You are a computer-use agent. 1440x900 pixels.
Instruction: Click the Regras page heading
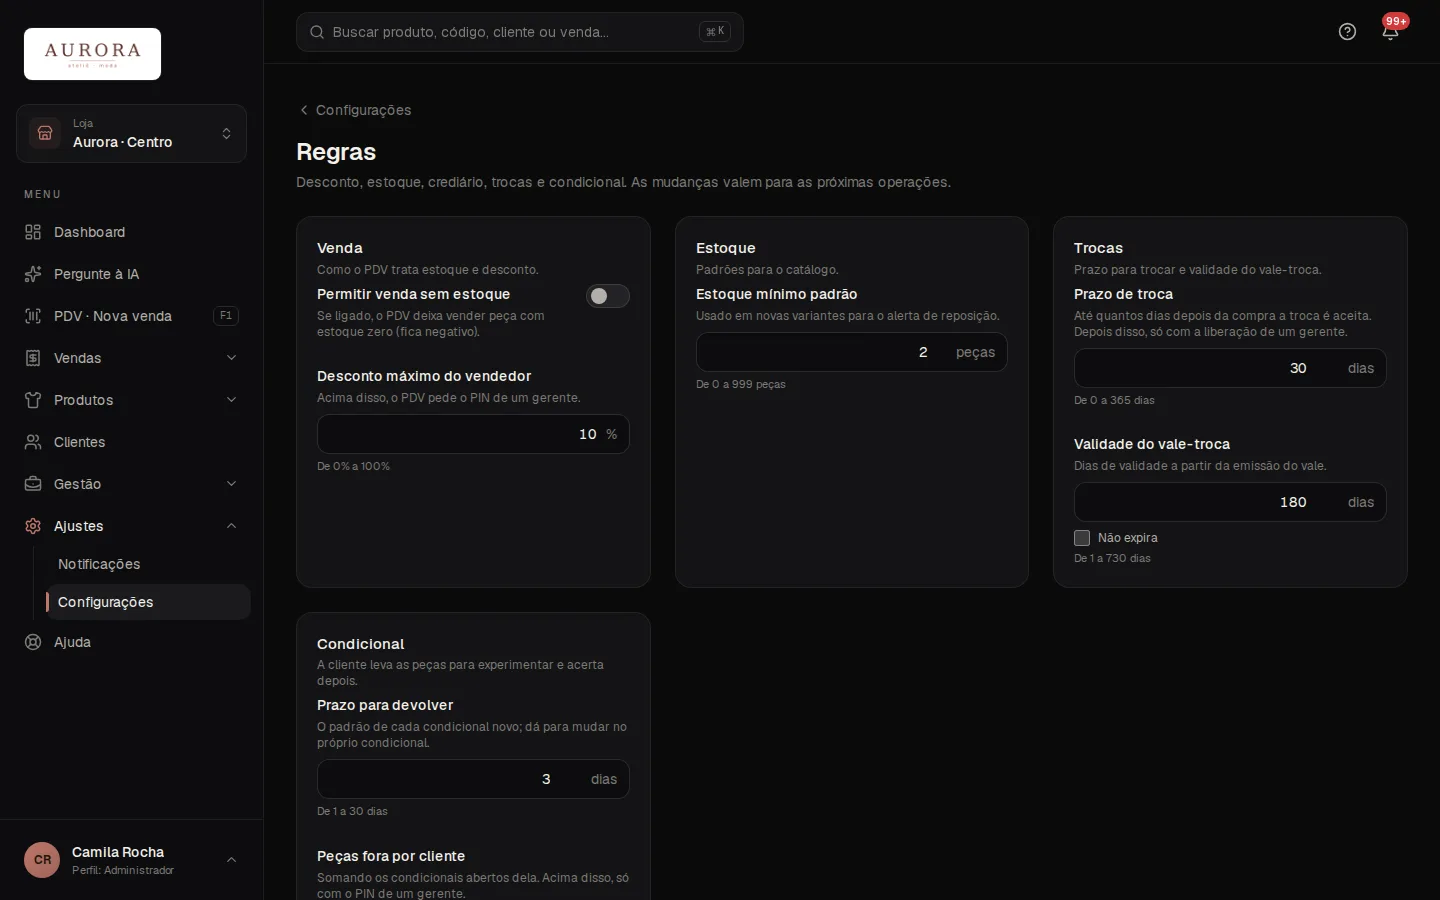click(336, 152)
